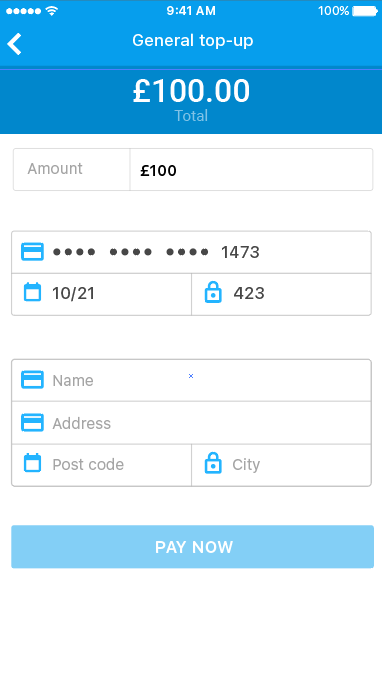Select the City input field
The height and width of the screenshot is (682, 382).
(x=281, y=465)
